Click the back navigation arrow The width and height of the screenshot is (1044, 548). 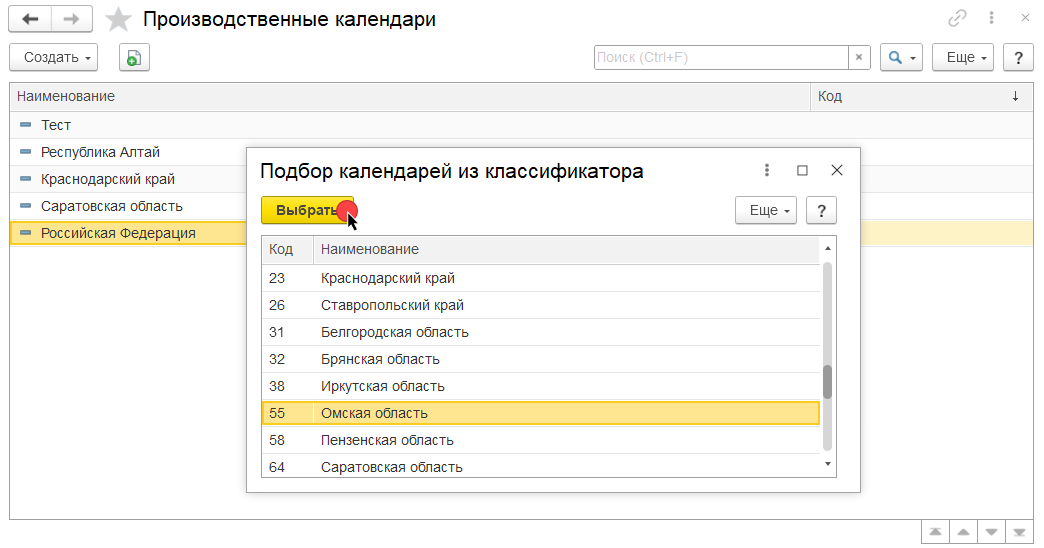click(29, 19)
